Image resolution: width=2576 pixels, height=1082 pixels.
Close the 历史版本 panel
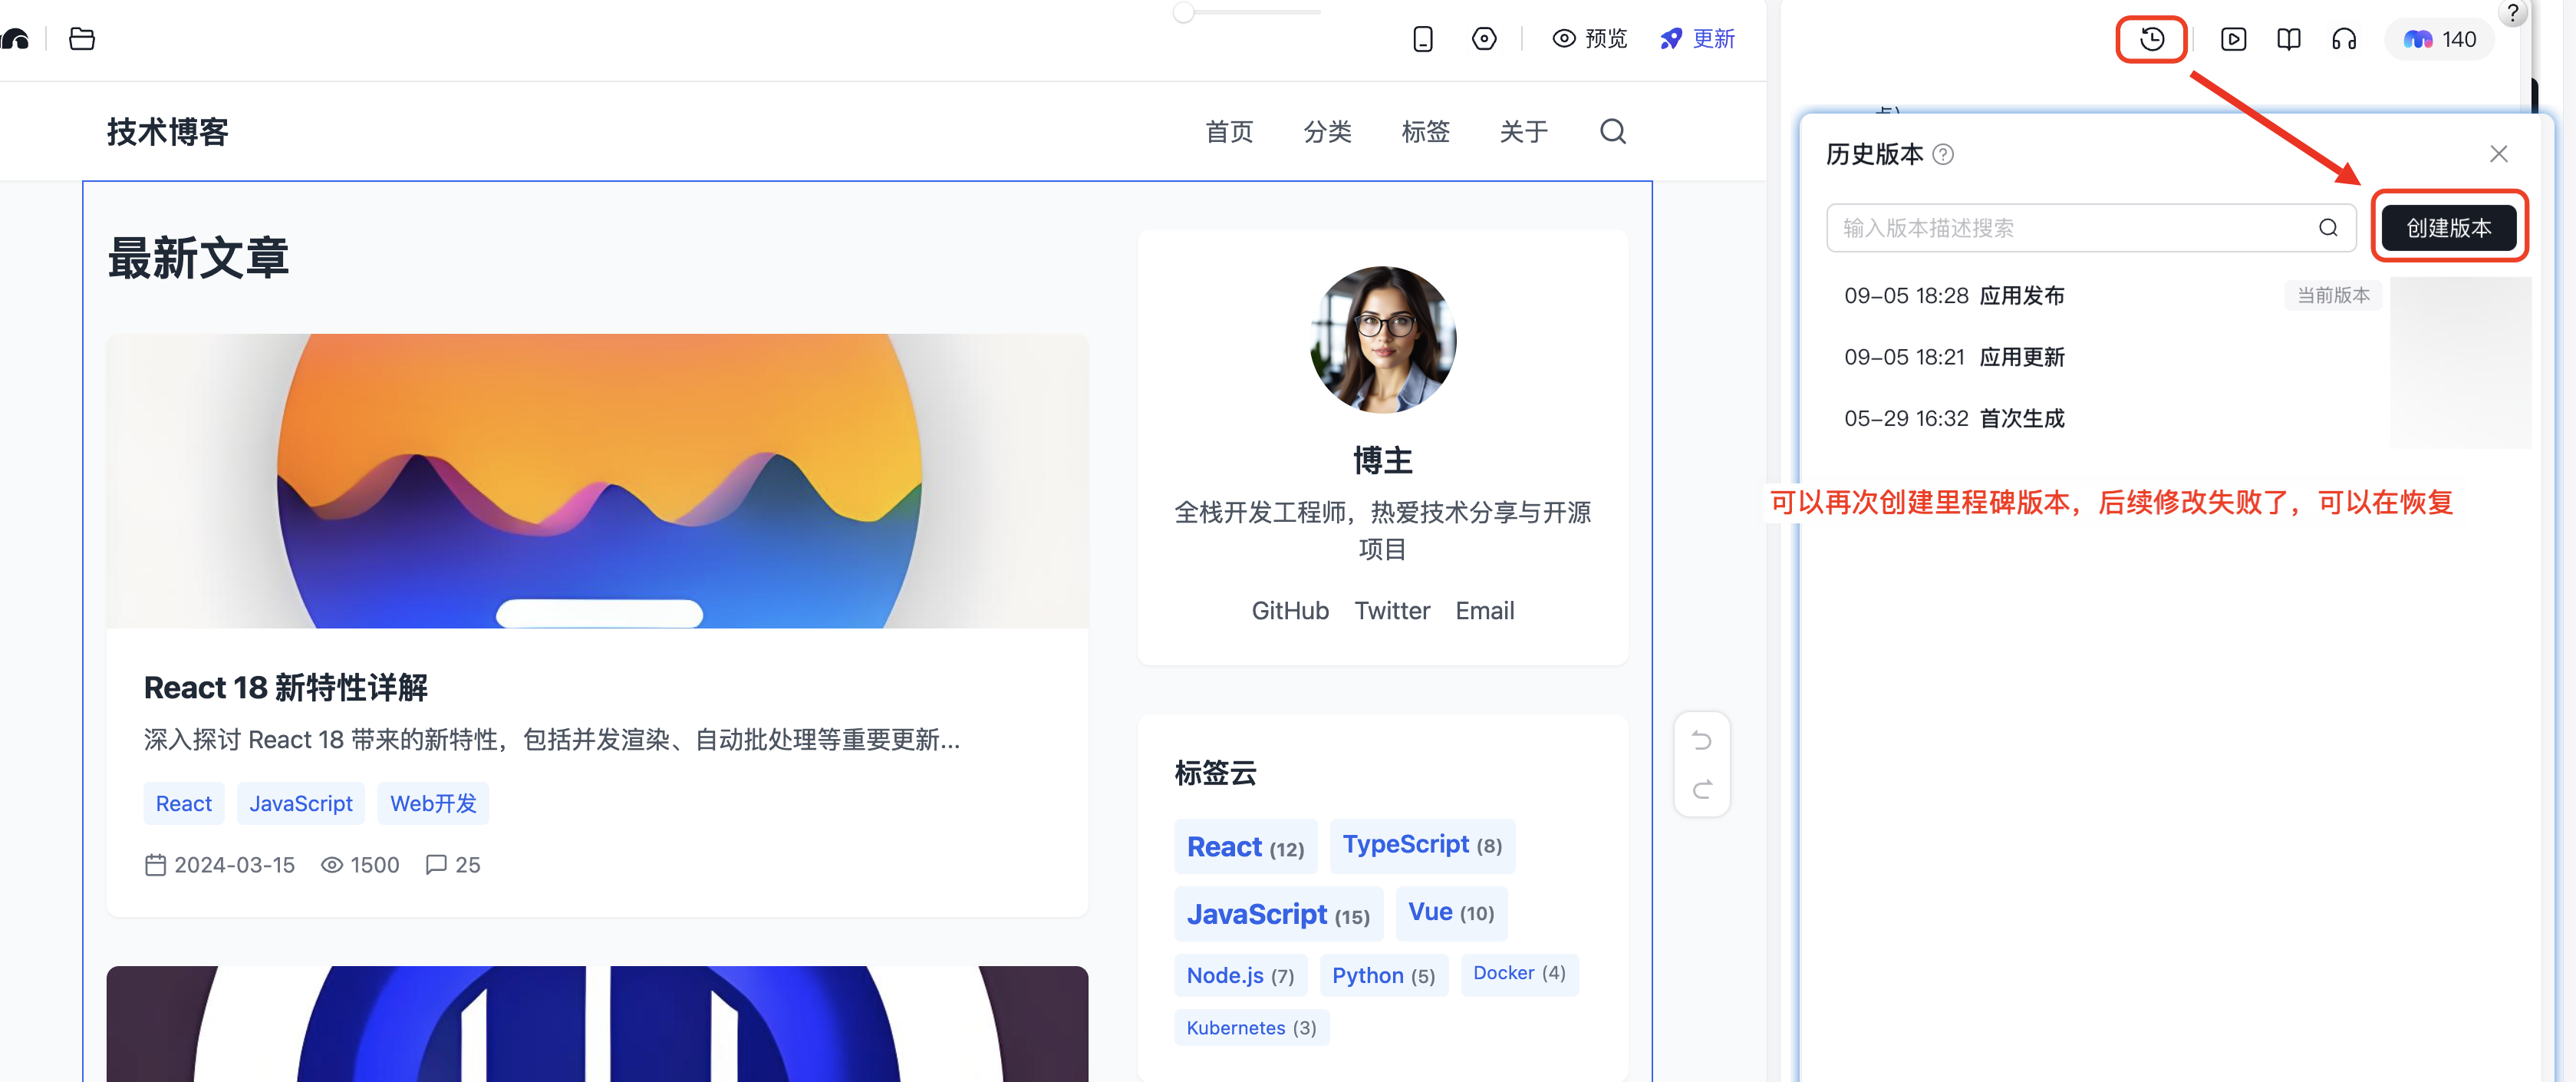pos(2498,154)
